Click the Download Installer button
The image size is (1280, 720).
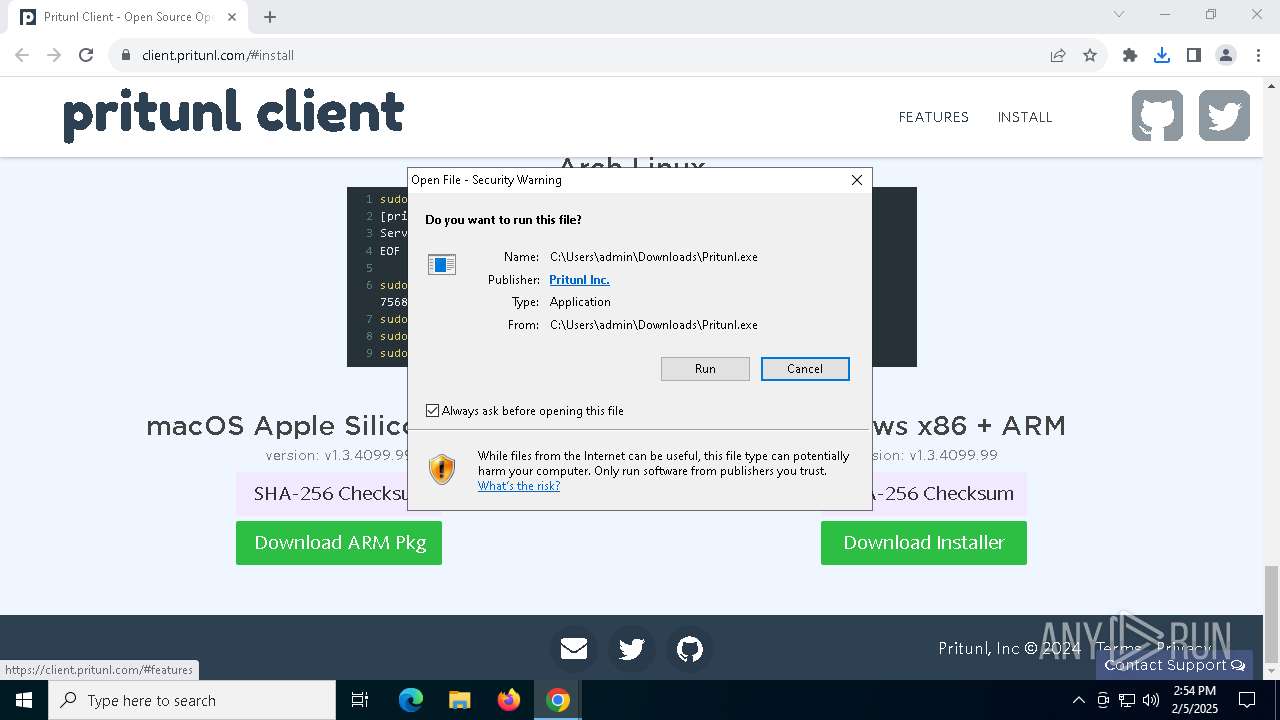(x=924, y=543)
